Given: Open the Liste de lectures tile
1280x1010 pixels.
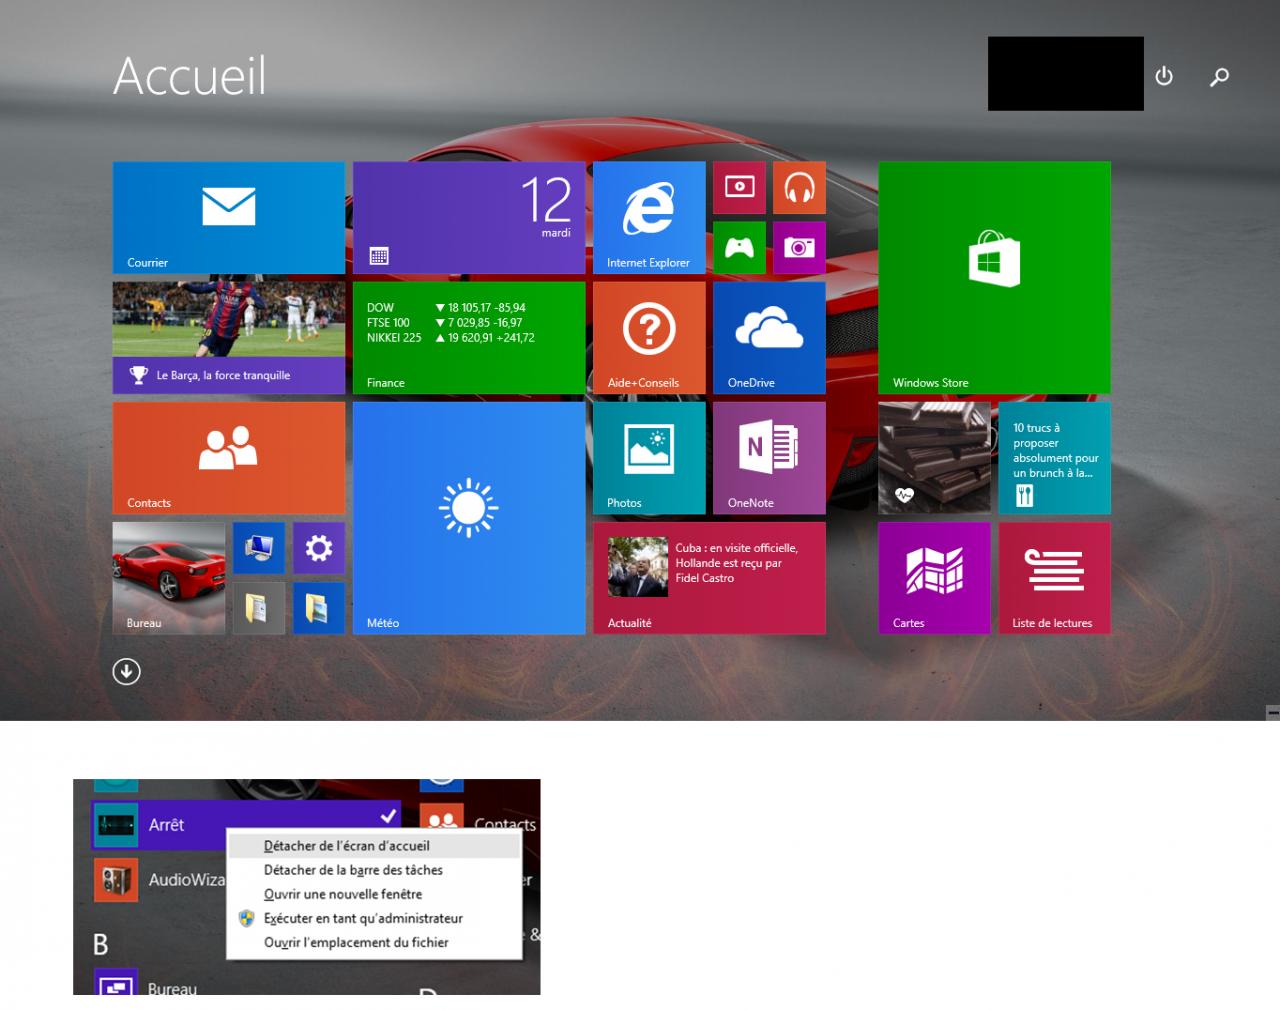Looking at the screenshot, I should coord(1054,578).
